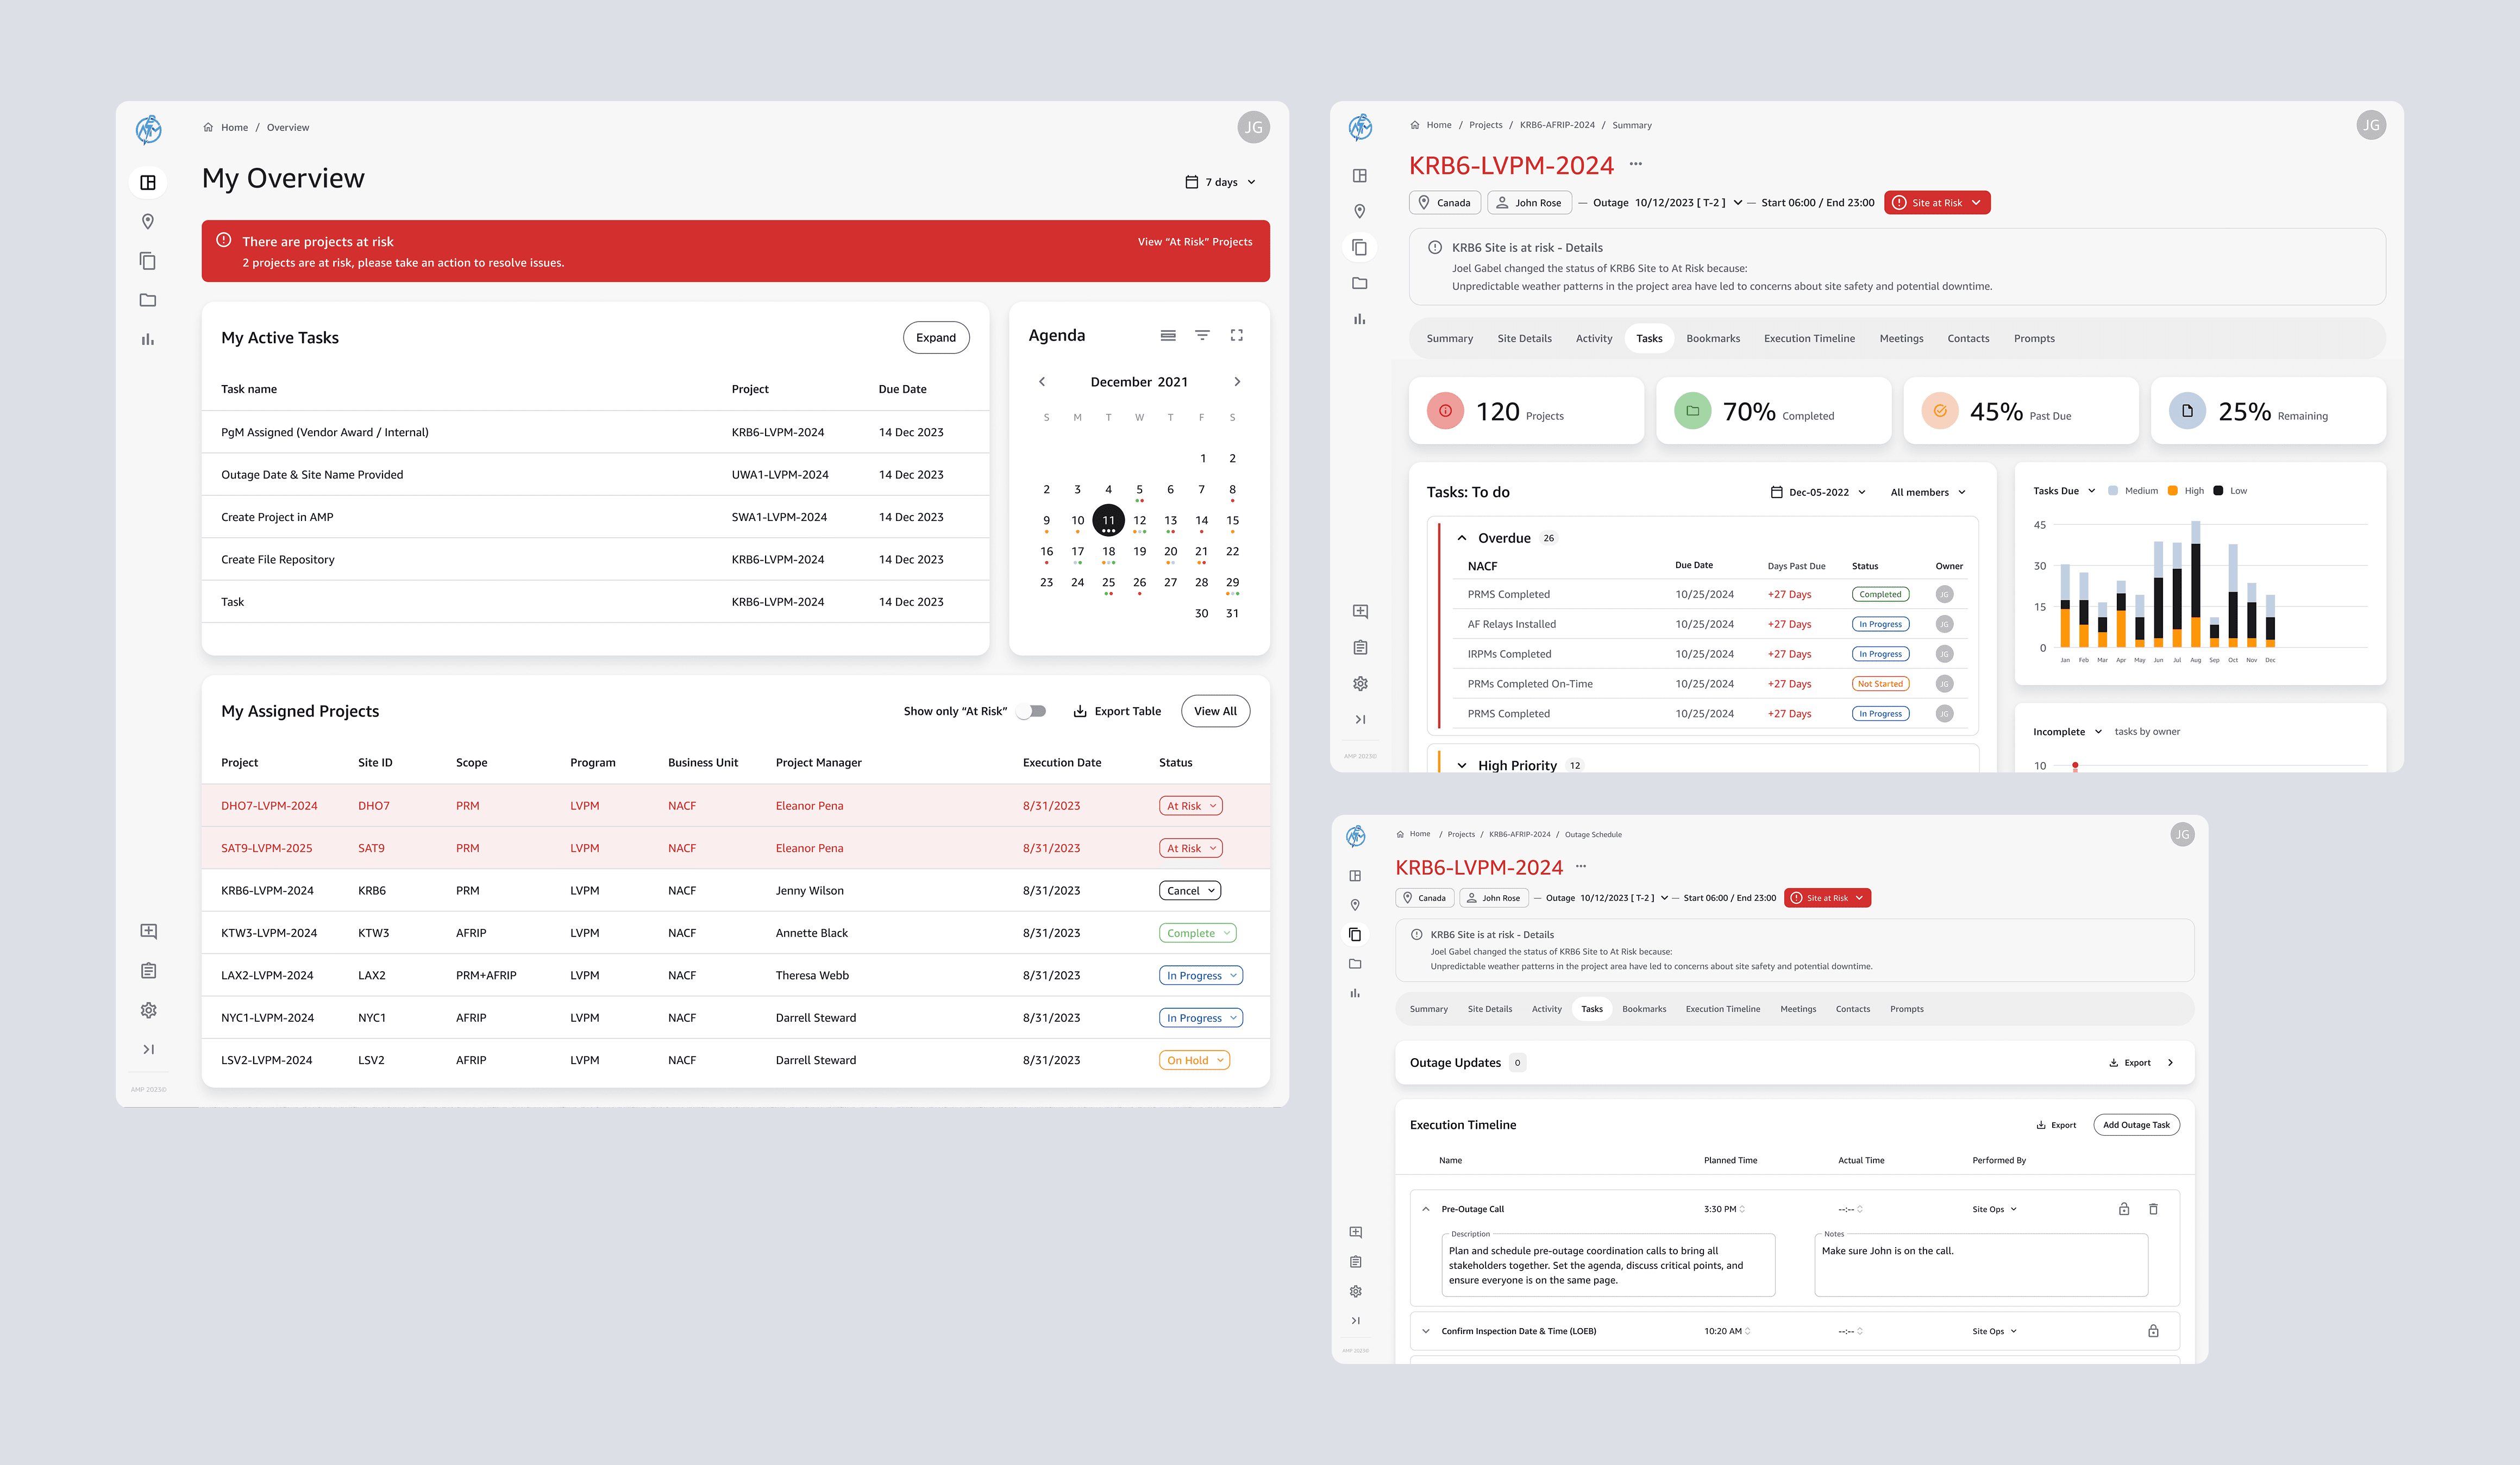Click View "At Risk" Projects link

click(x=1194, y=242)
